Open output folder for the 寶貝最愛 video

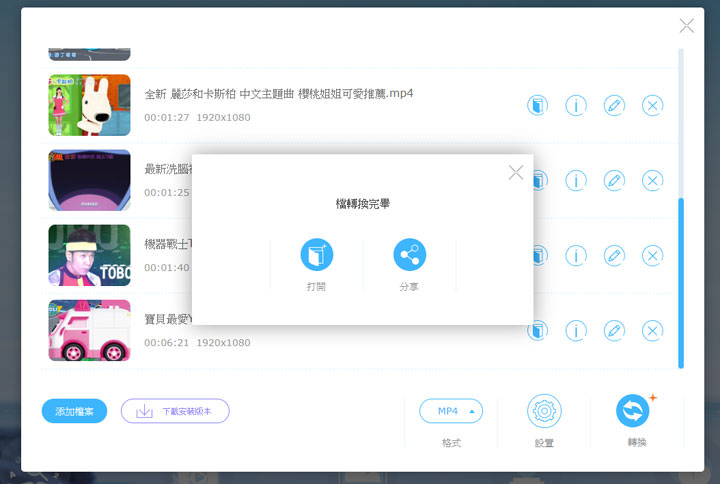pyautogui.click(x=538, y=330)
